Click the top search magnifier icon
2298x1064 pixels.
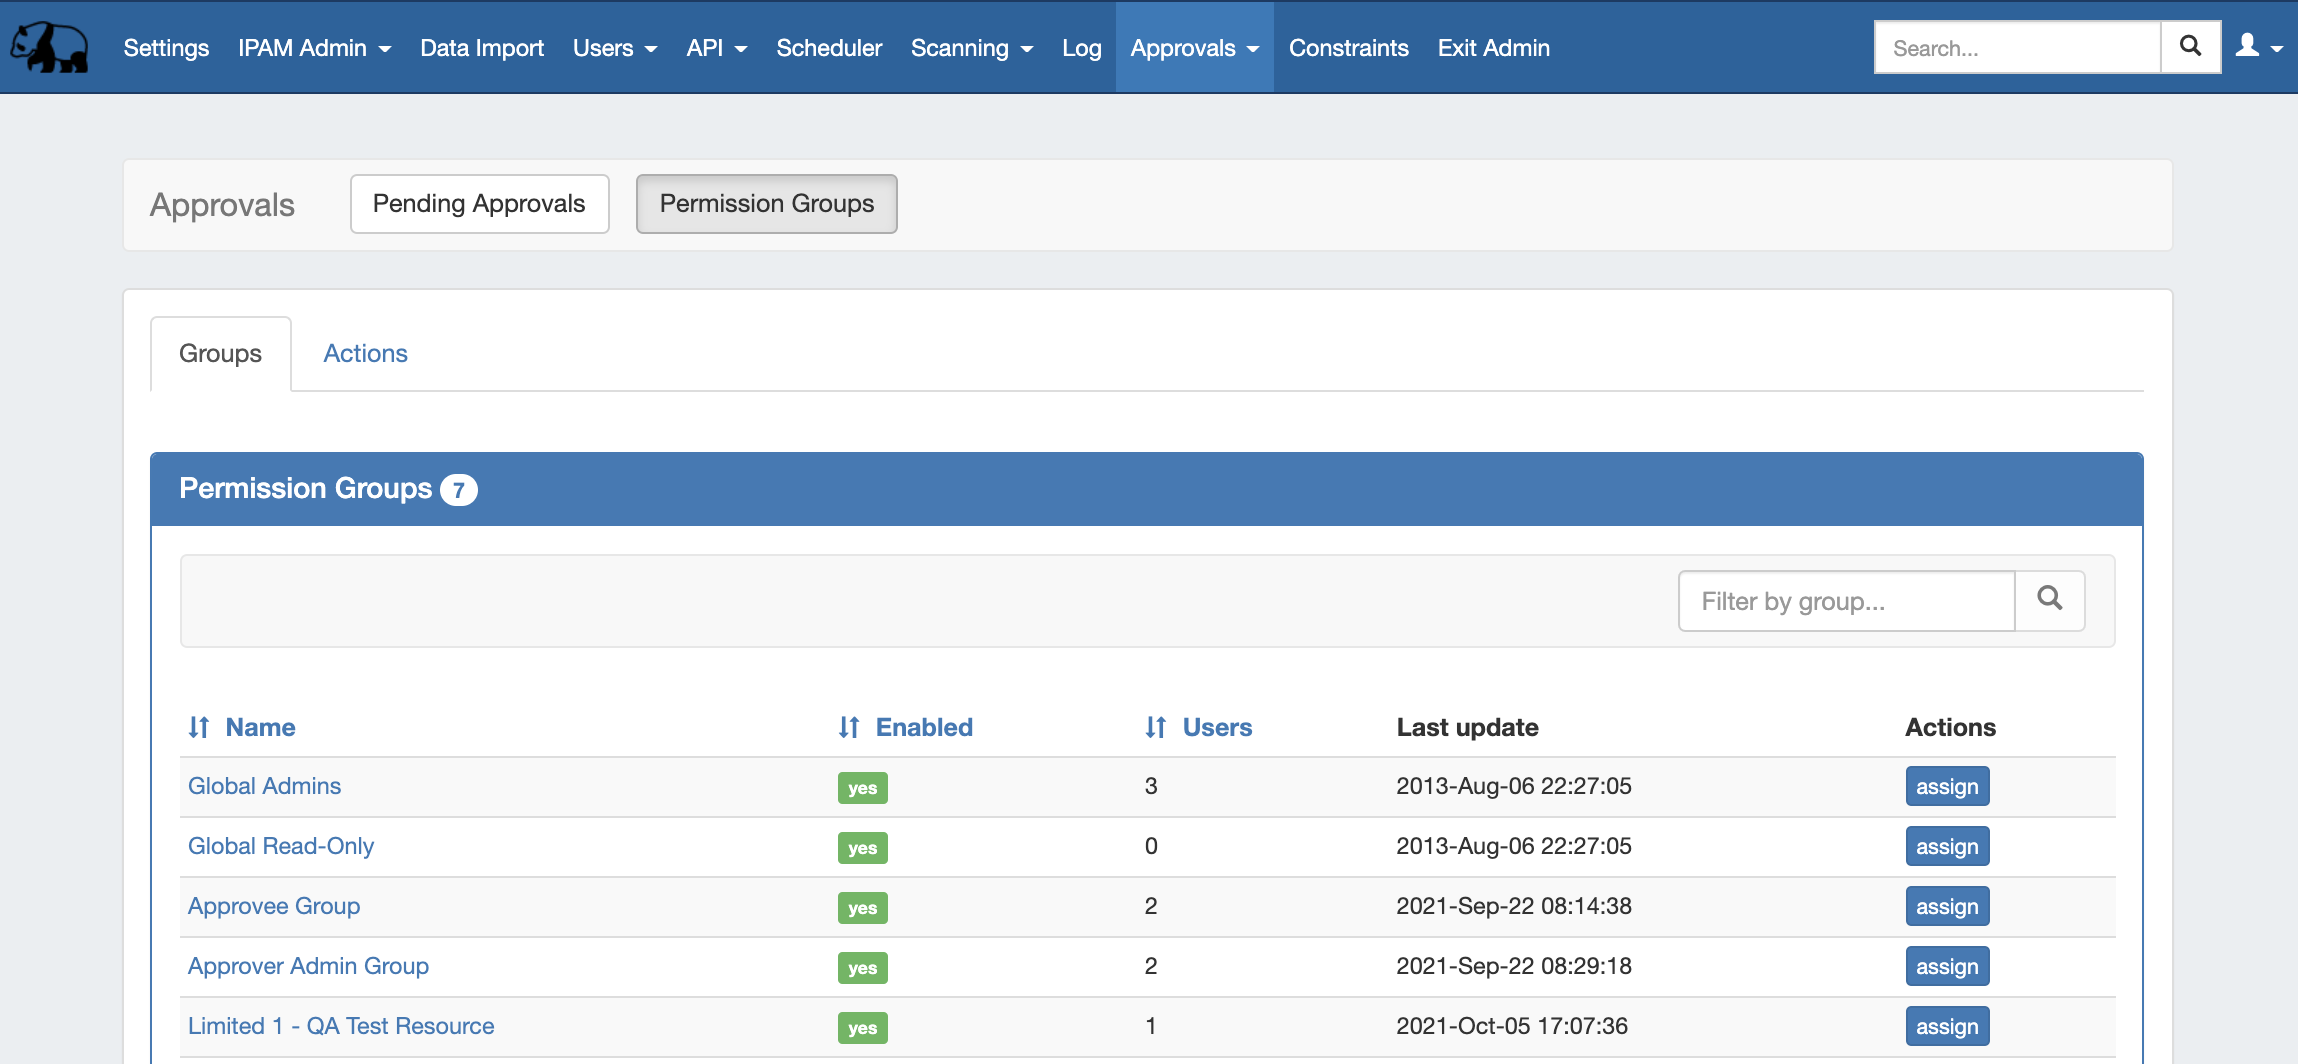(x=2190, y=47)
